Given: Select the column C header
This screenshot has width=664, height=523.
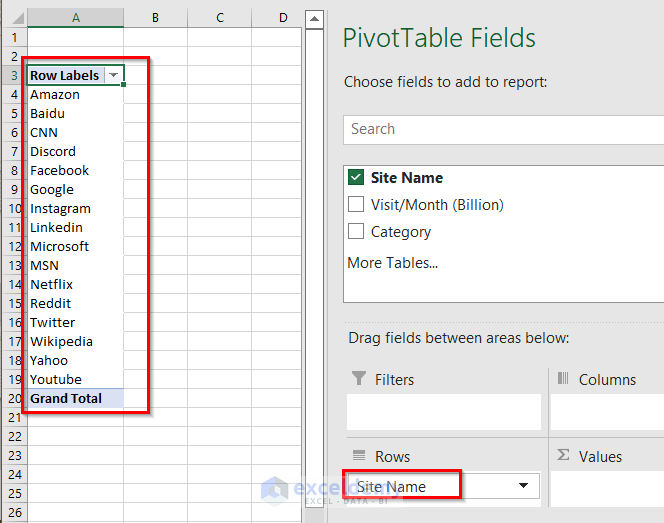Looking at the screenshot, I should (219, 18).
